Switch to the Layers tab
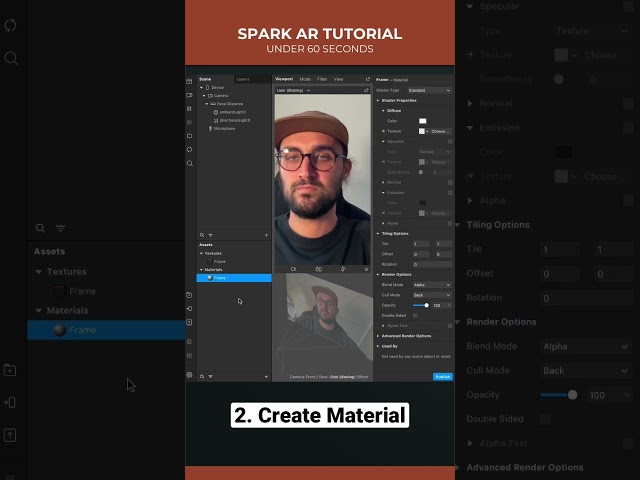The width and height of the screenshot is (640, 480). tap(243, 79)
